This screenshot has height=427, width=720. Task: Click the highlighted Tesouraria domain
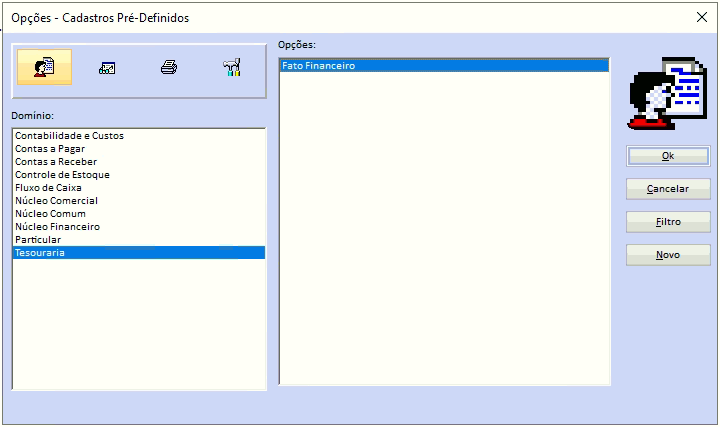[139, 253]
